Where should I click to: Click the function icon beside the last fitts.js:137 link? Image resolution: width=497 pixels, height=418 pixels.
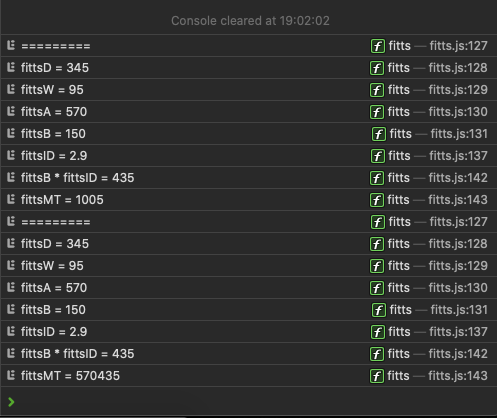(x=378, y=332)
